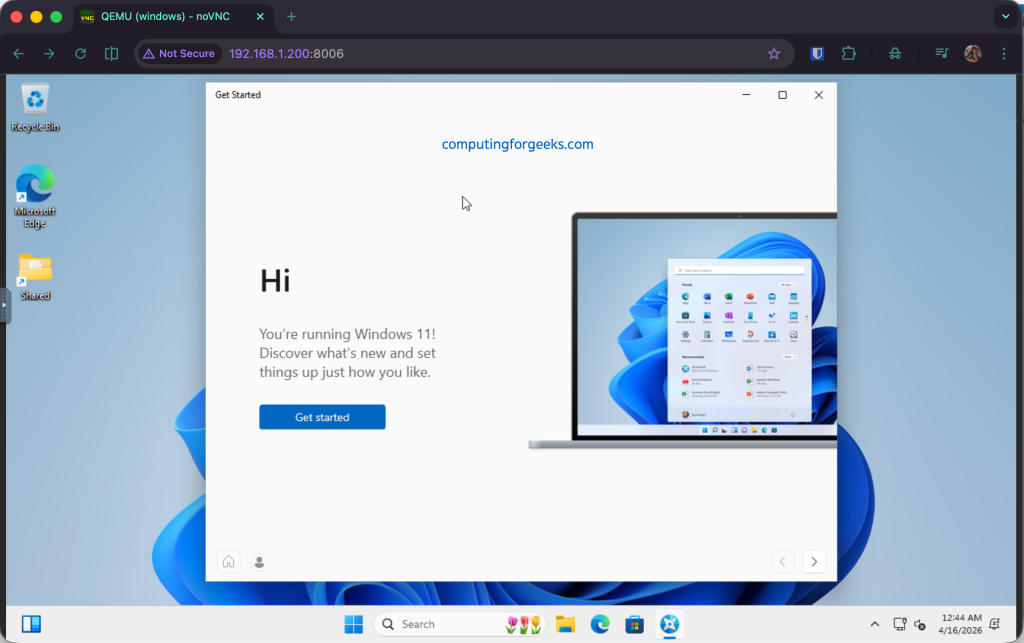Launch Microsoft Store from the taskbar
The height and width of the screenshot is (643, 1024).
(x=633, y=624)
